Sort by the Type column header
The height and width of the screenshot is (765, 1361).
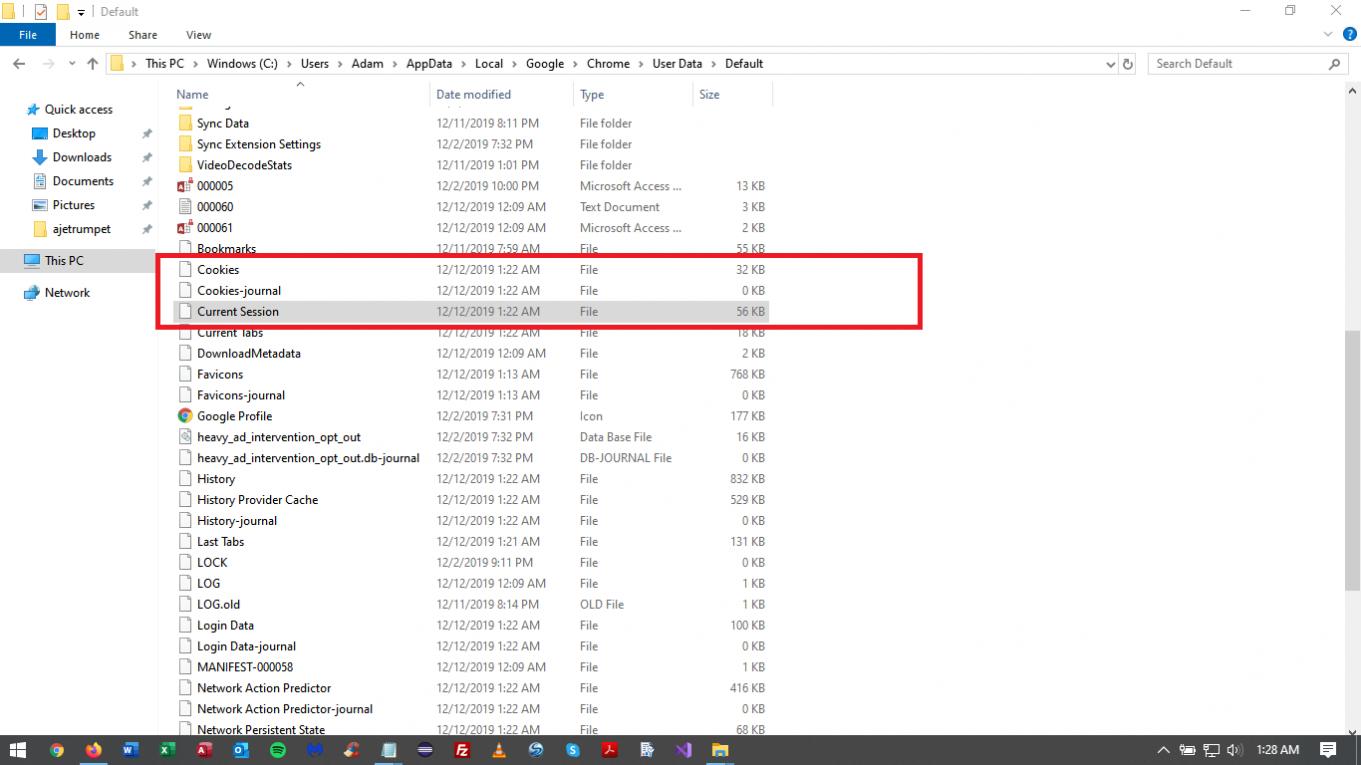click(x=632, y=94)
